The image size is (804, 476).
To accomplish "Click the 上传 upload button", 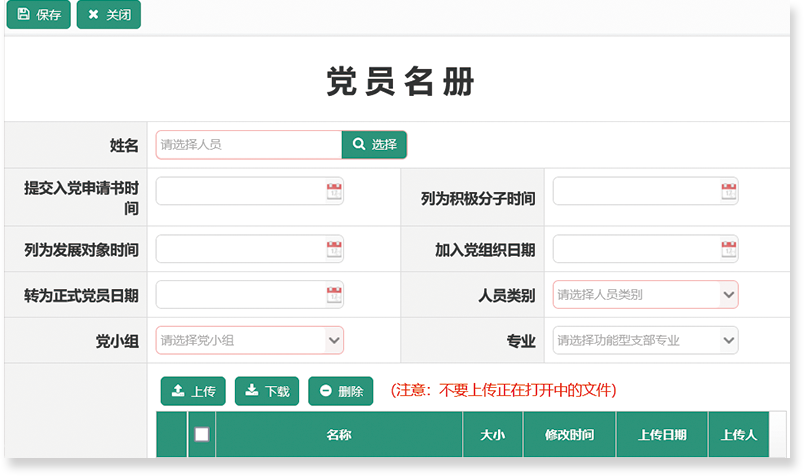I will click(193, 391).
